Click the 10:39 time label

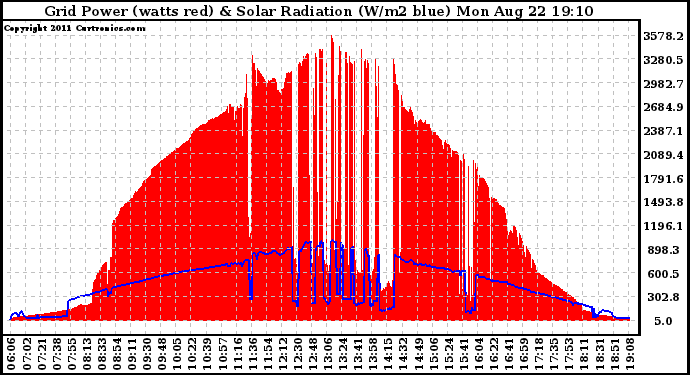207,354
